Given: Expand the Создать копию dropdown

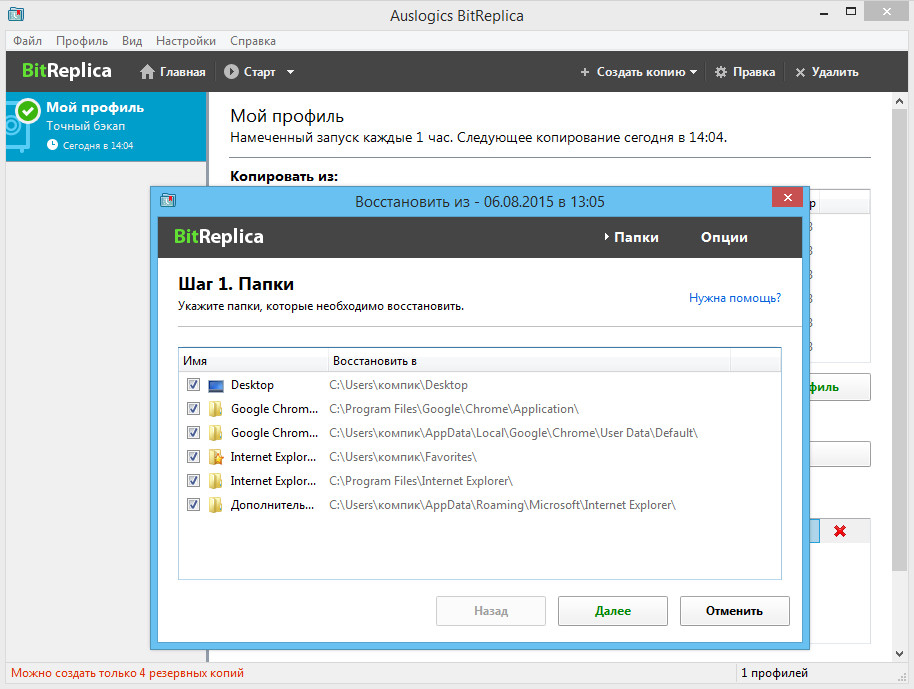Looking at the screenshot, I should [x=693, y=72].
